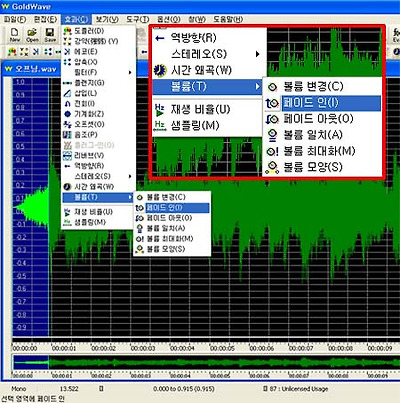Click the GoldWave window title bar

pyautogui.click(x=200, y=7)
